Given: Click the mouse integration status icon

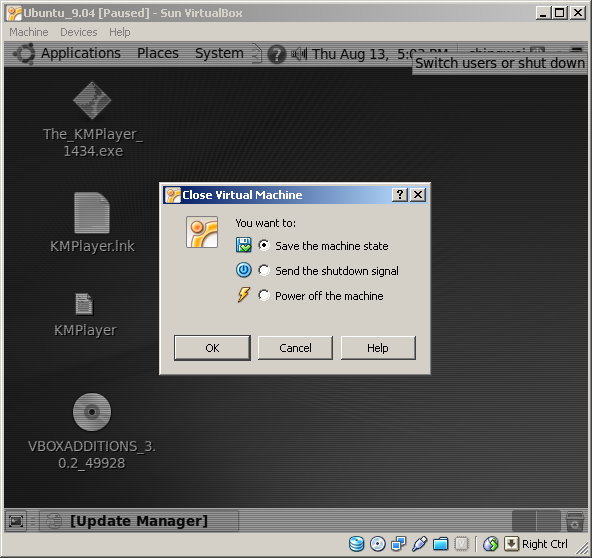Looking at the screenshot, I should point(490,544).
